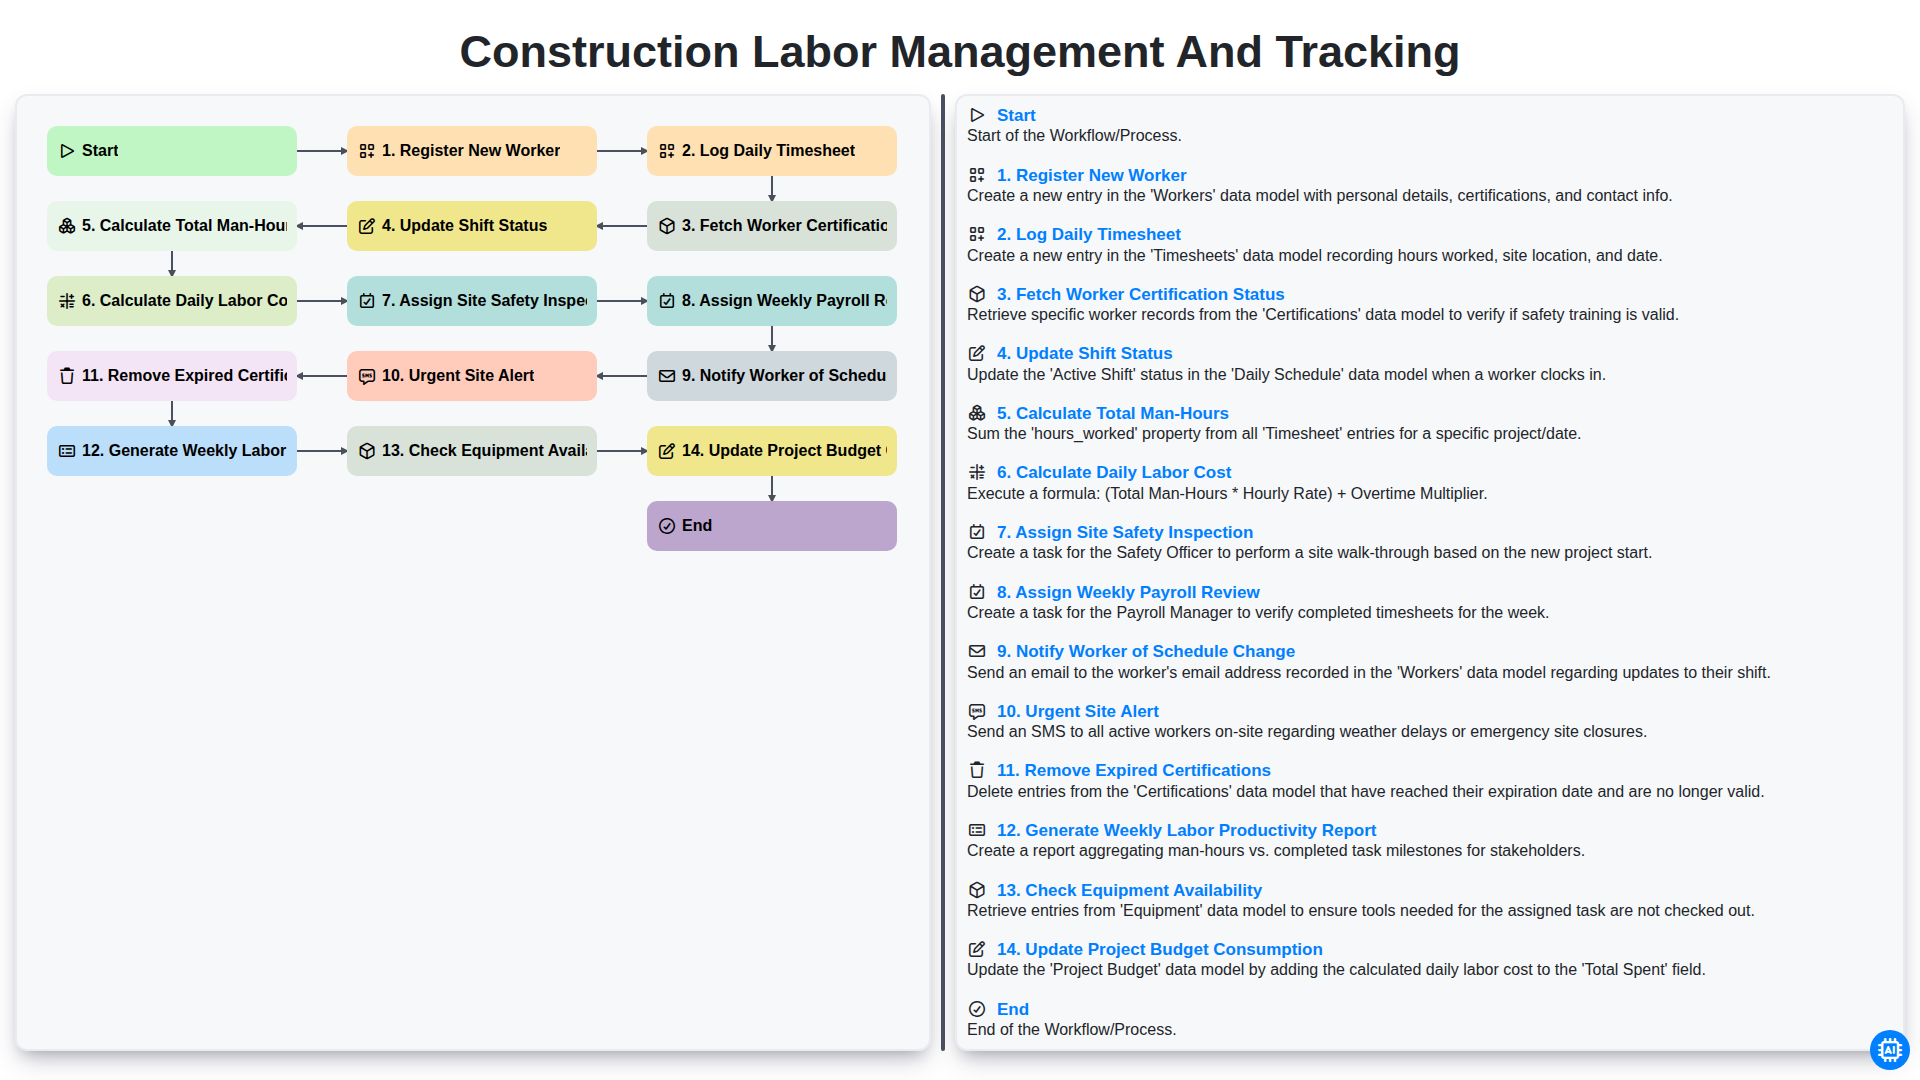1920x1080 pixels.
Task: Click the description starting 'Update the Project Budget data model'
Action: [x=1336, y=970]
